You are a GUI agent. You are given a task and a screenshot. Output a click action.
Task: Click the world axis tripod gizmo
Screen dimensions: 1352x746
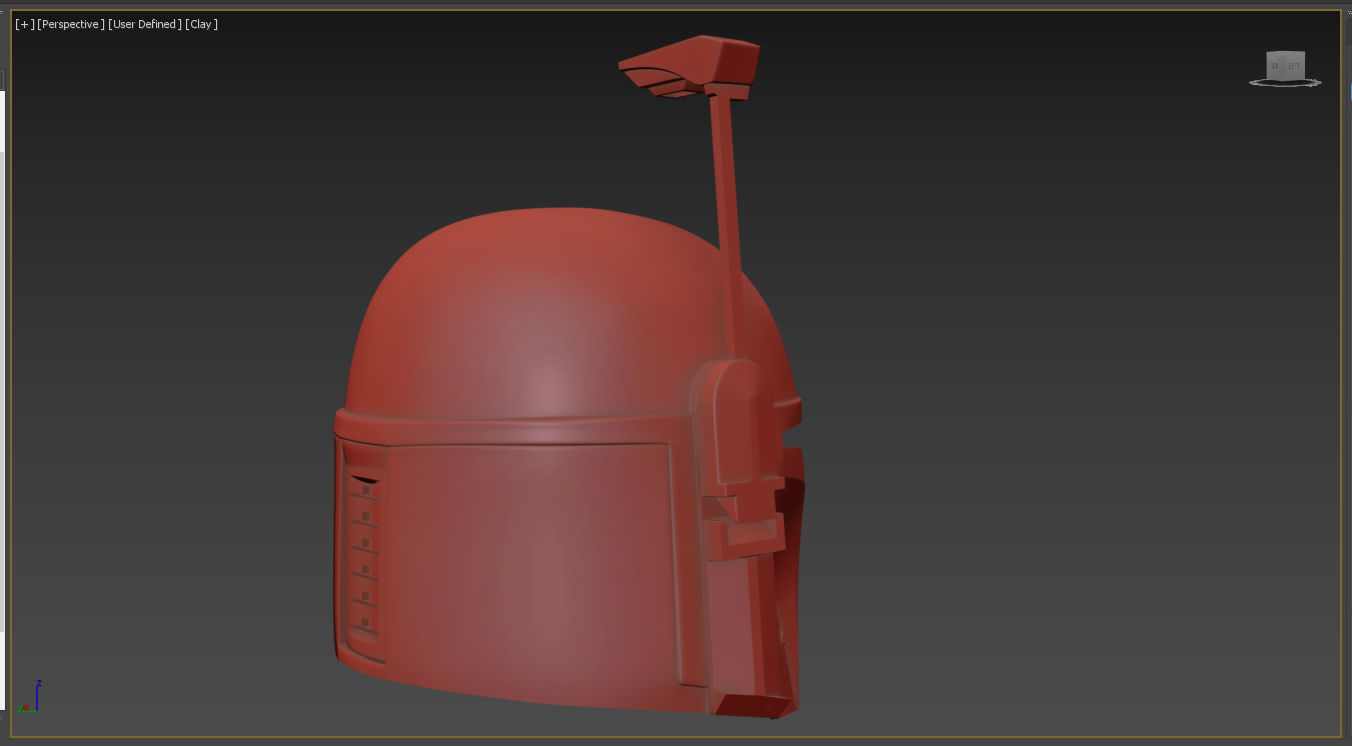point(28,697)
